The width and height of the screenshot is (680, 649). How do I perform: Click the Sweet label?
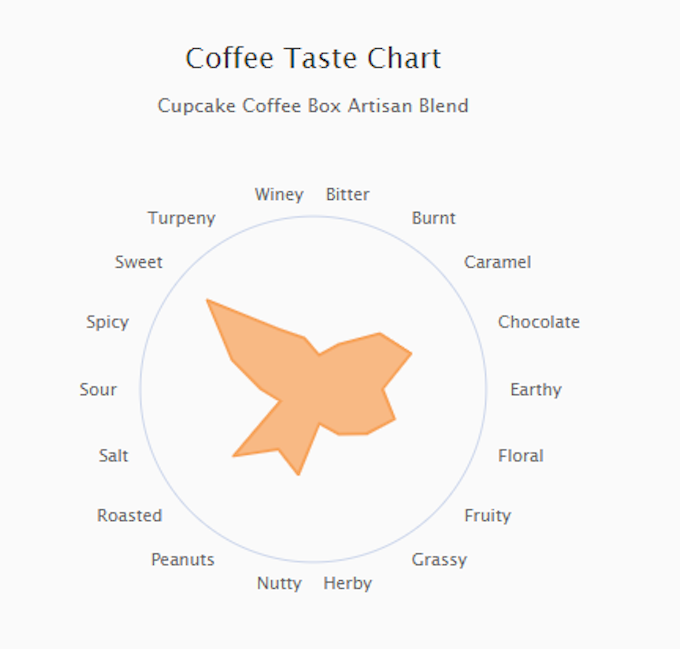139,262
